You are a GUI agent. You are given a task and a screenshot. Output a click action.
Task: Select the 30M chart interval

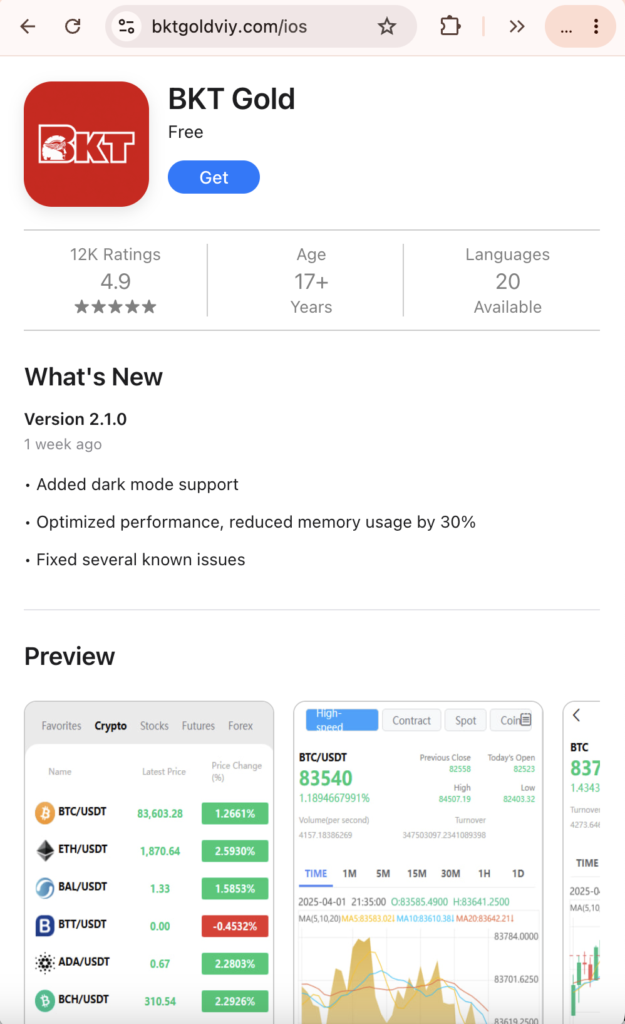coord(451,874)
